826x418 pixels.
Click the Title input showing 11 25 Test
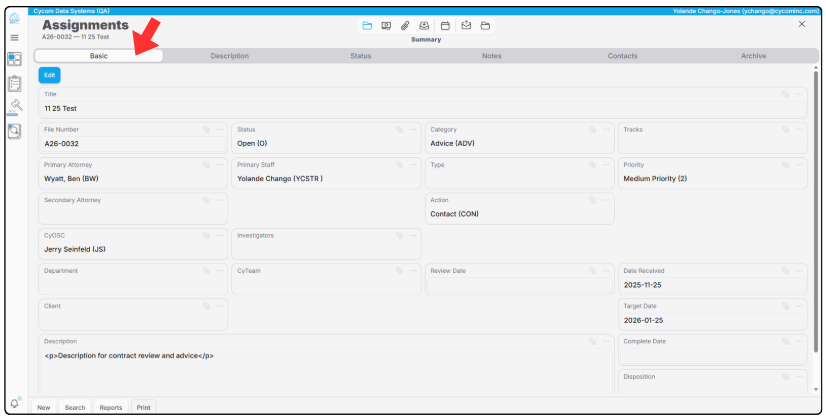coord(423,109)
